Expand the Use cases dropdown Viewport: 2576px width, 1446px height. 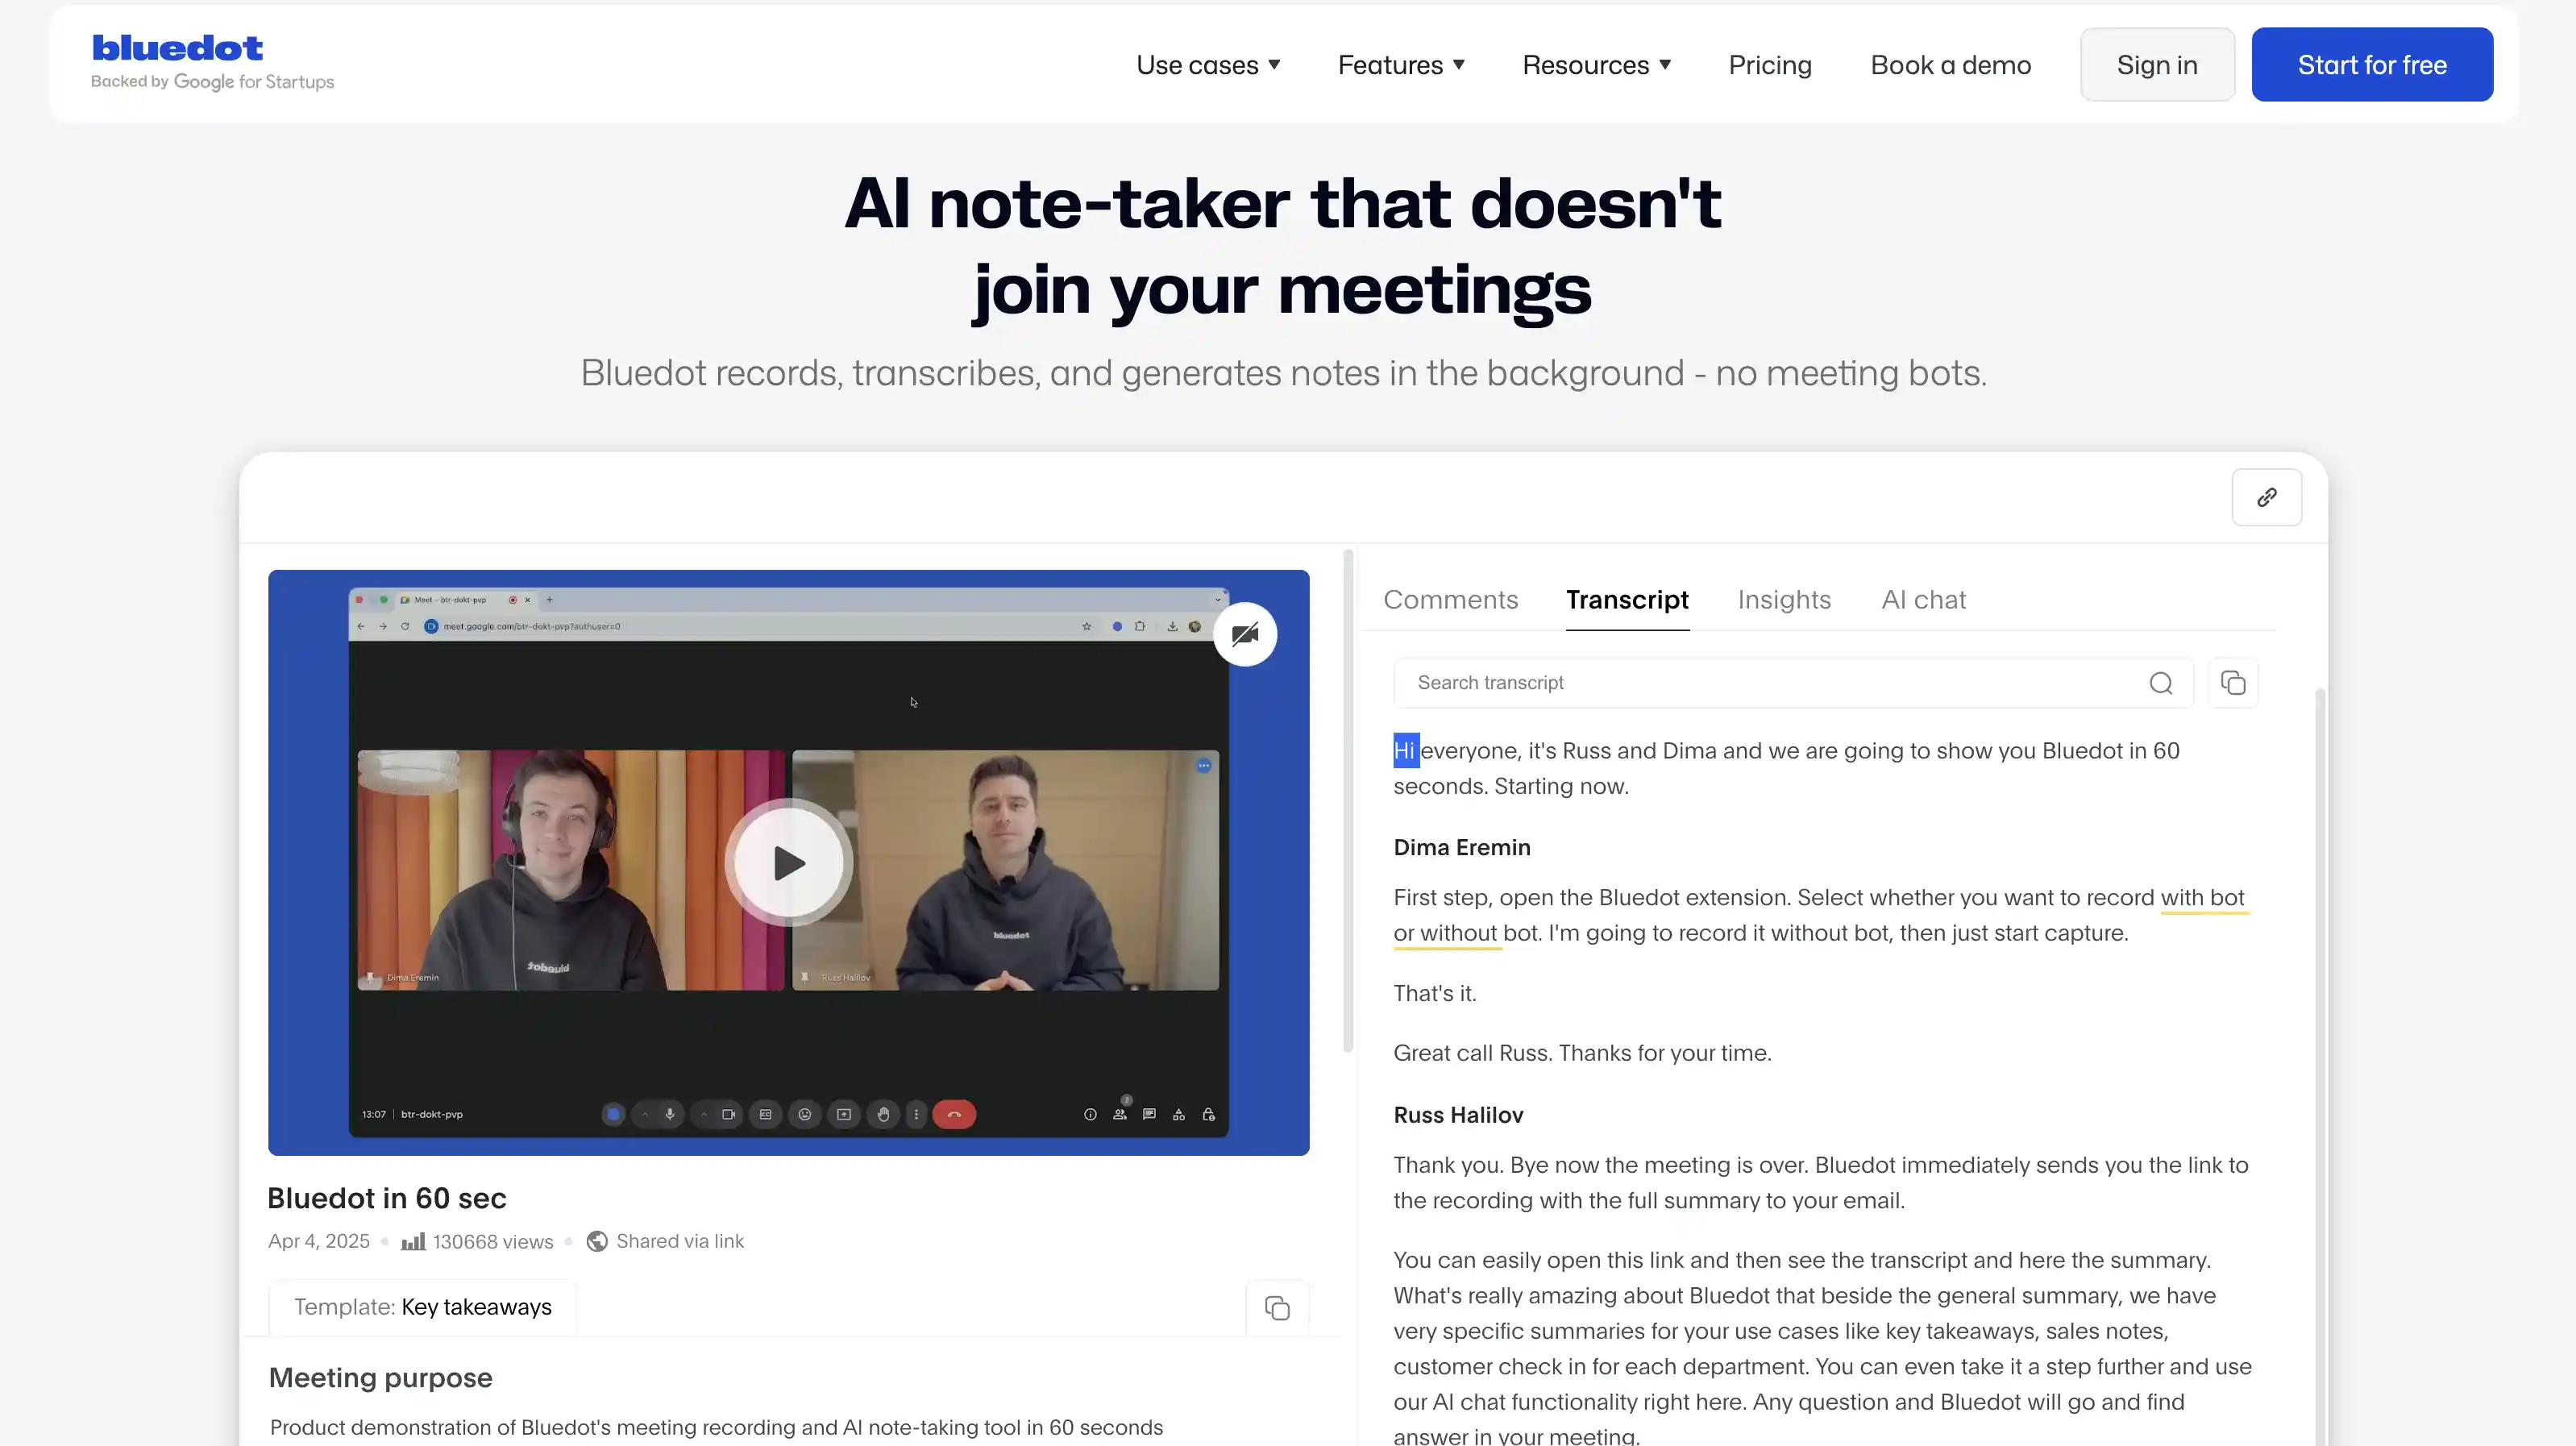click(1208, 65)
